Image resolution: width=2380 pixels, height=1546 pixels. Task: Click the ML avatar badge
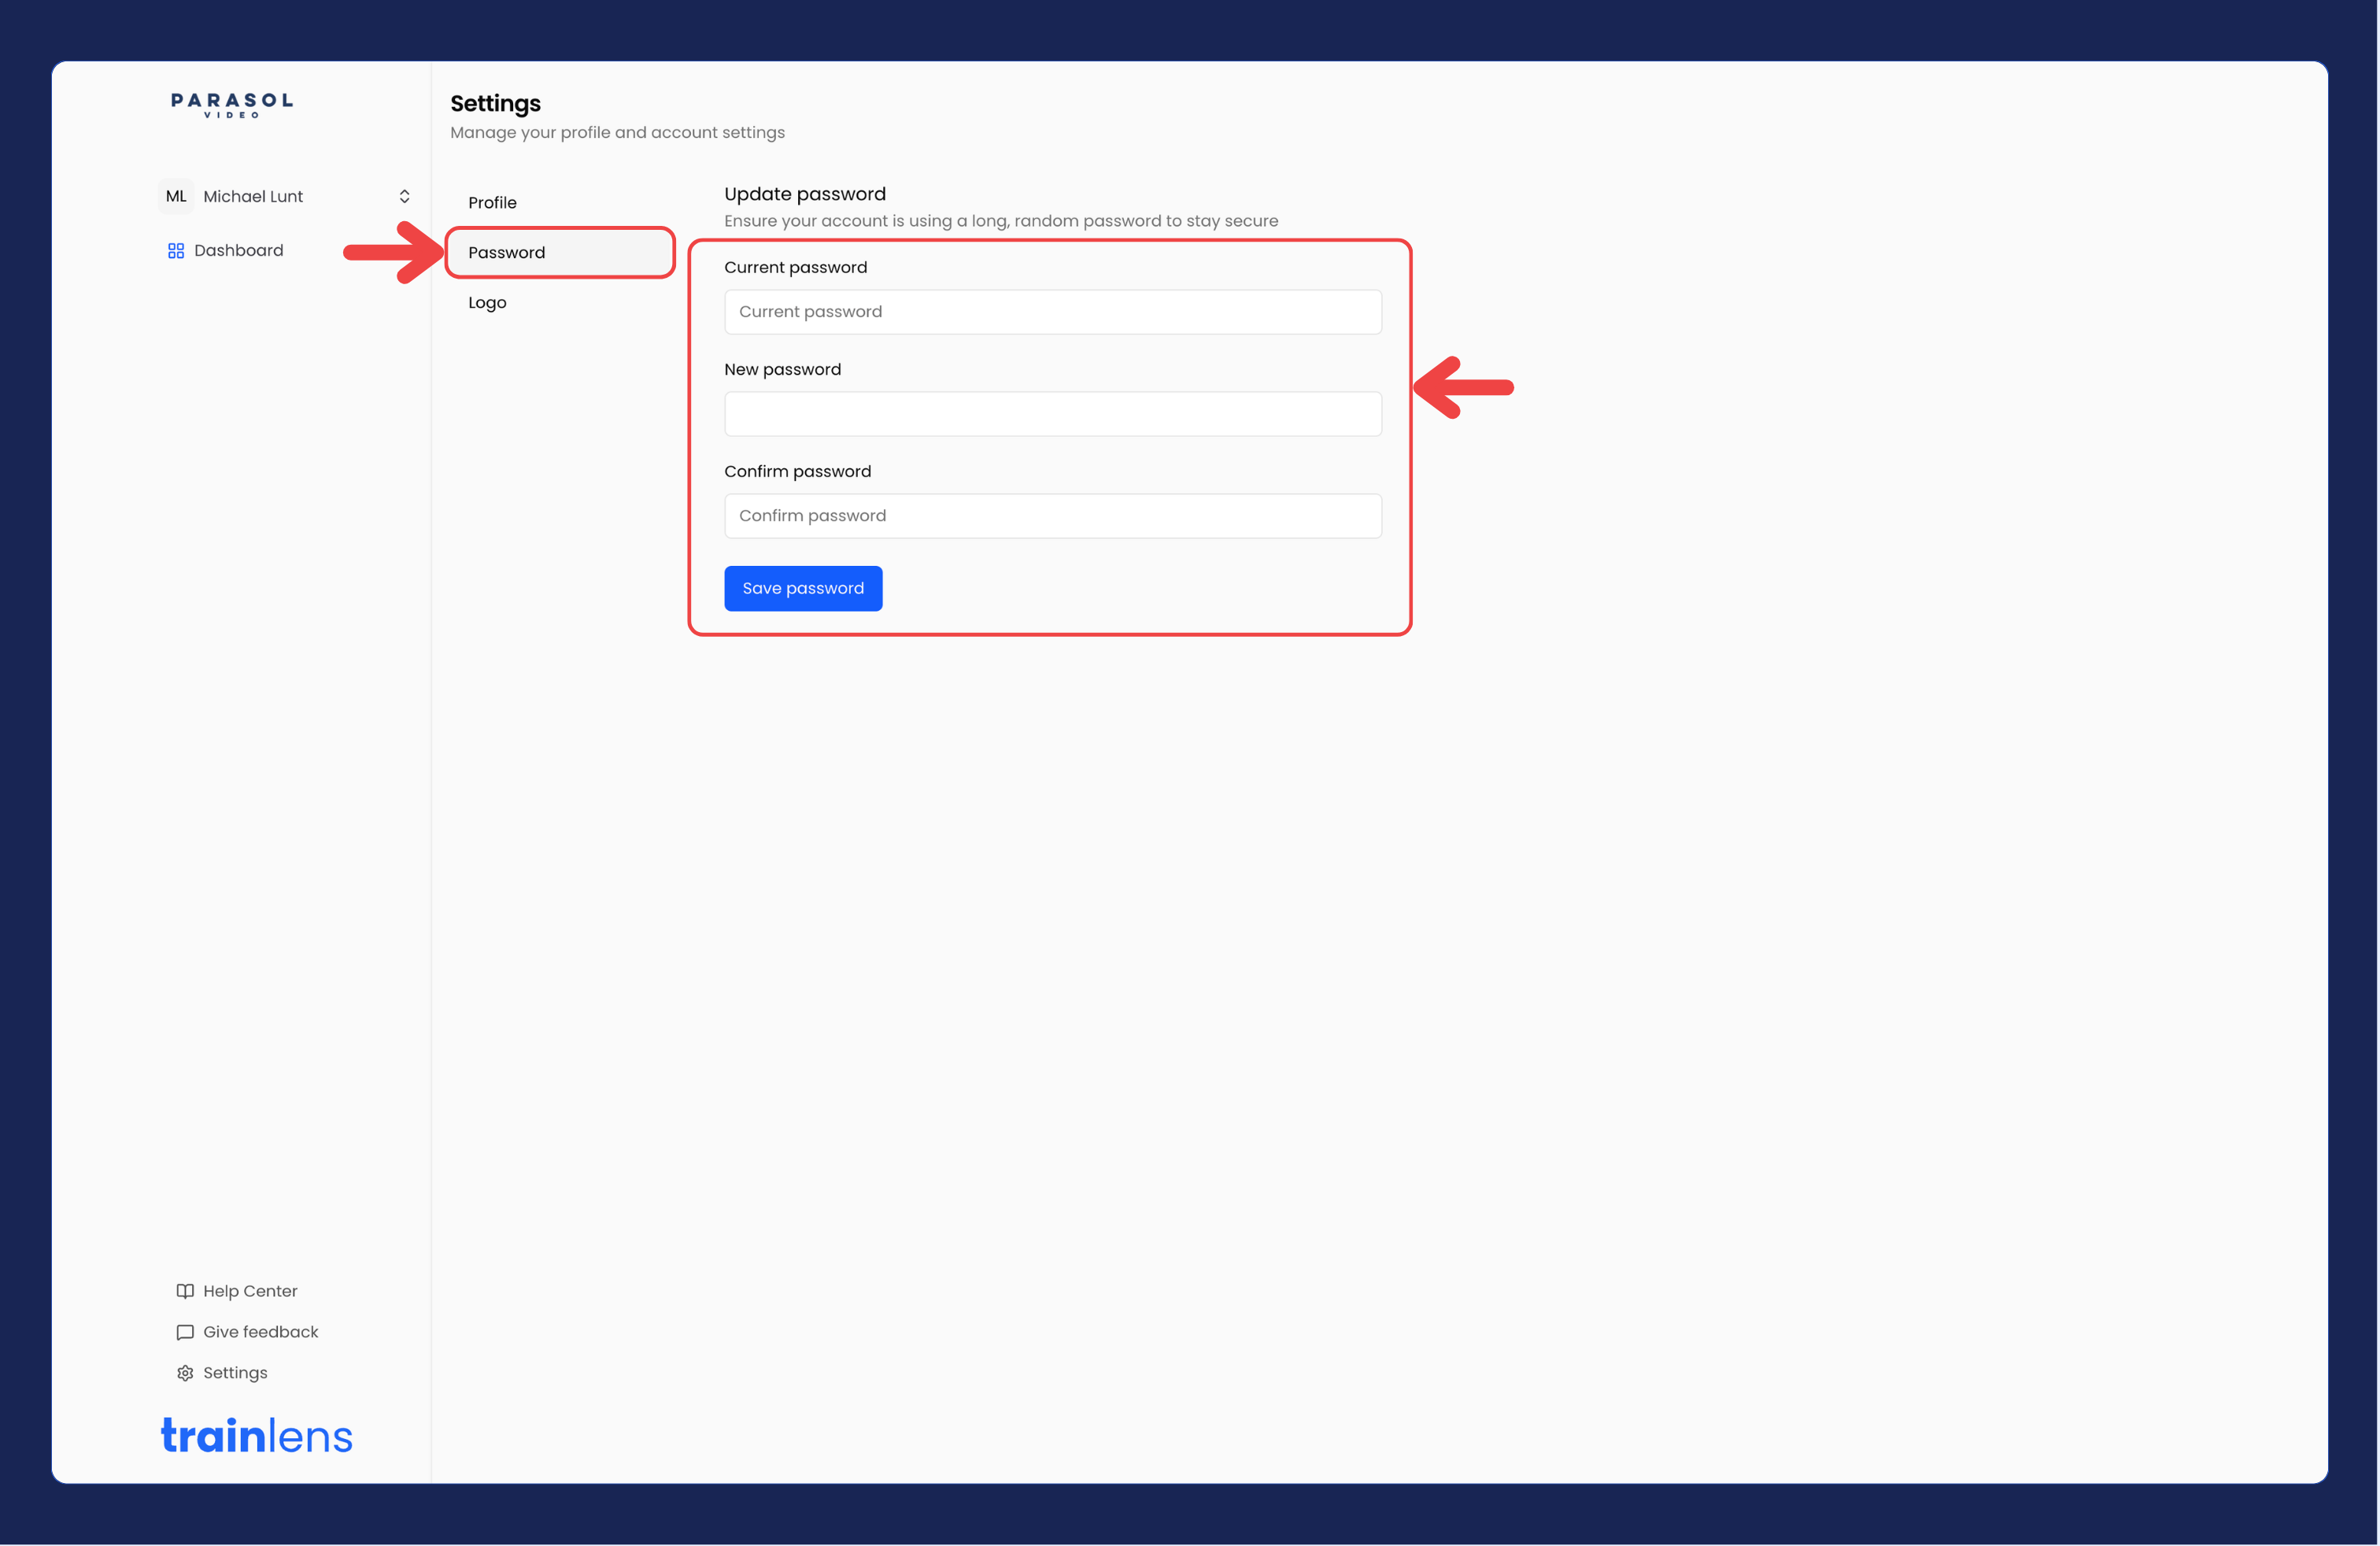(176, 196)
